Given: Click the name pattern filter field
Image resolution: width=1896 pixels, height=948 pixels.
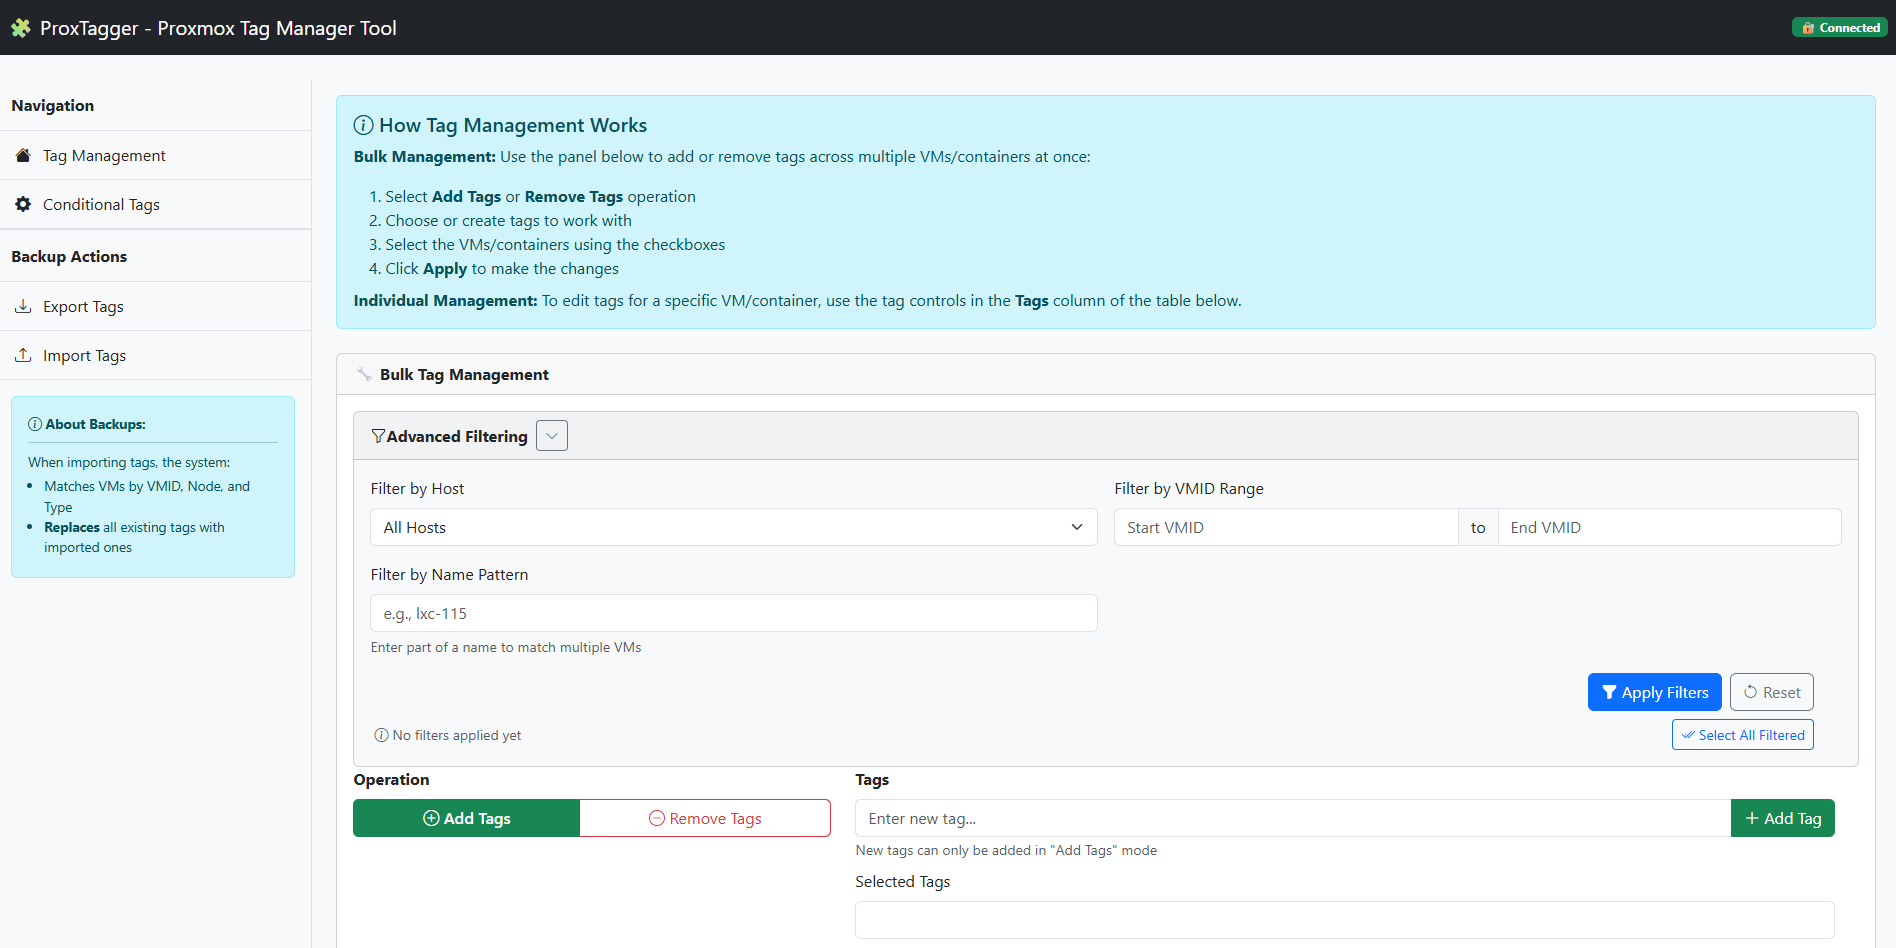Looking at the screenshot, I should [734, 613].
